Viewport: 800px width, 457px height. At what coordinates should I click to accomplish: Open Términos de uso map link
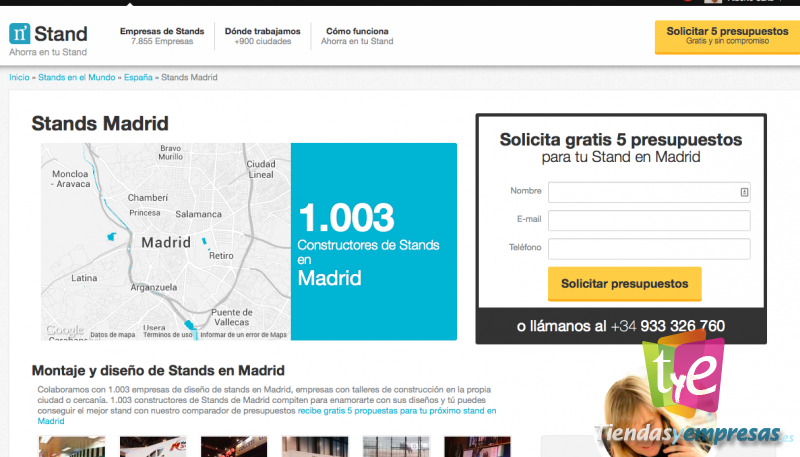167,335
